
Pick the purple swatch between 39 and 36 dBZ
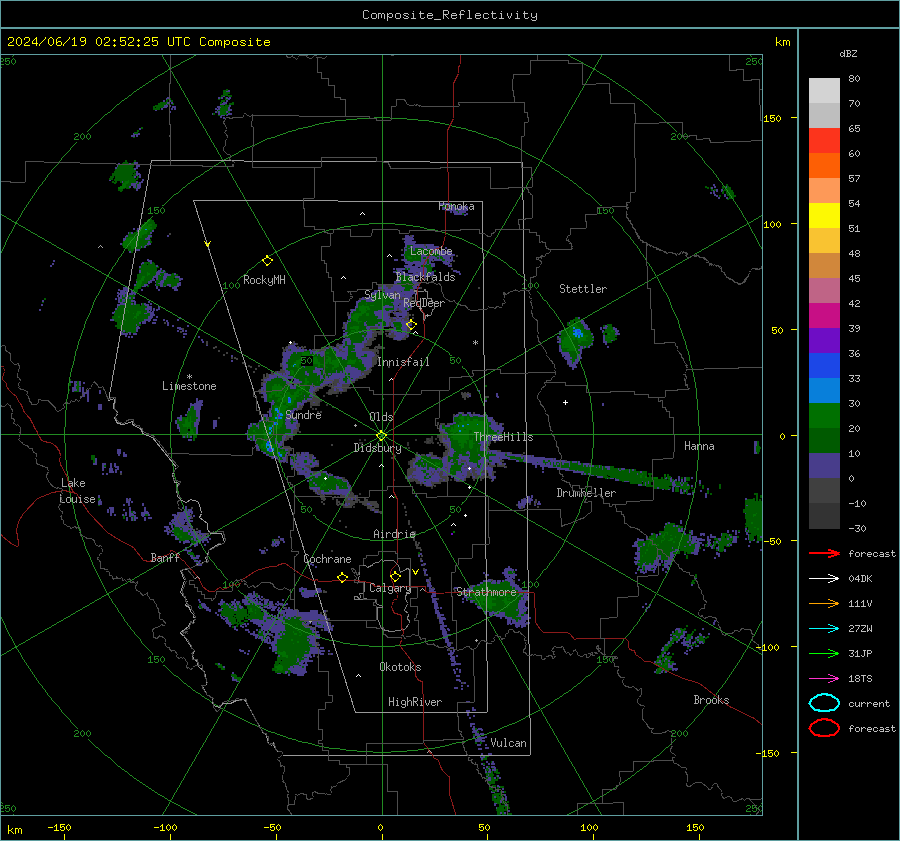(x=824, y=341)
